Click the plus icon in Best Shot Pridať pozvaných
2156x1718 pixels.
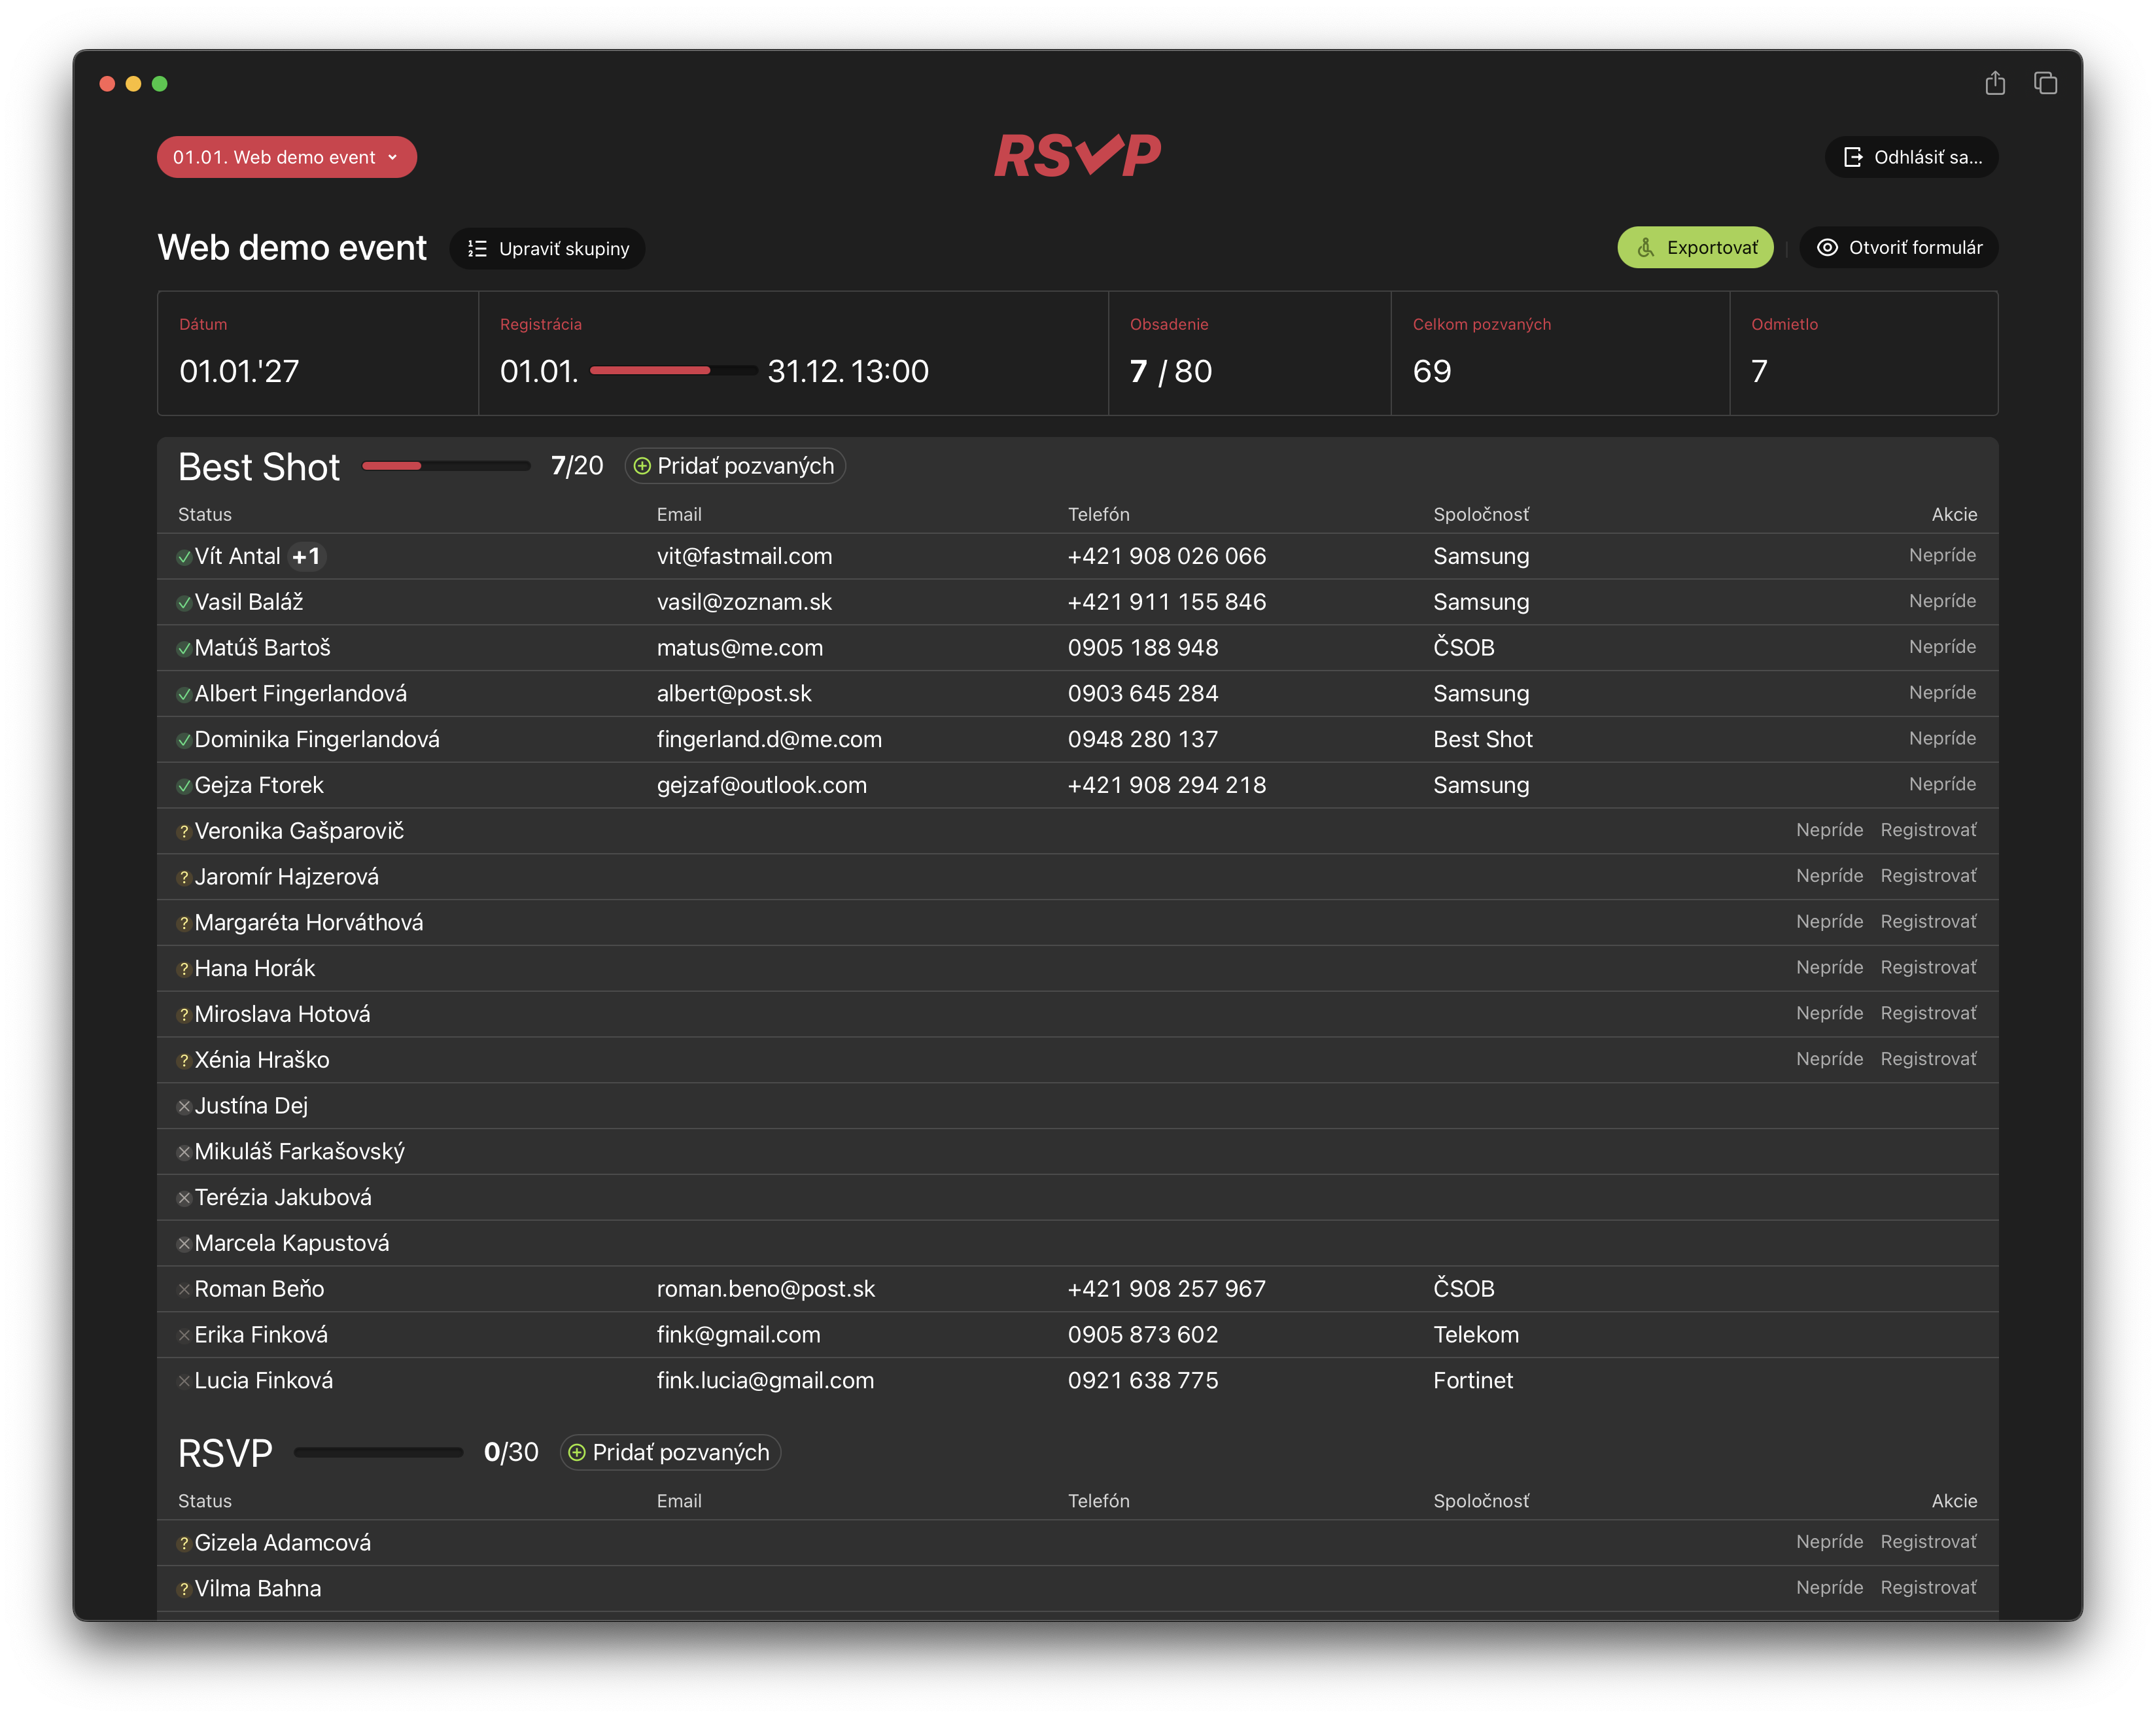pyautogui.click(x=642, y=466)
